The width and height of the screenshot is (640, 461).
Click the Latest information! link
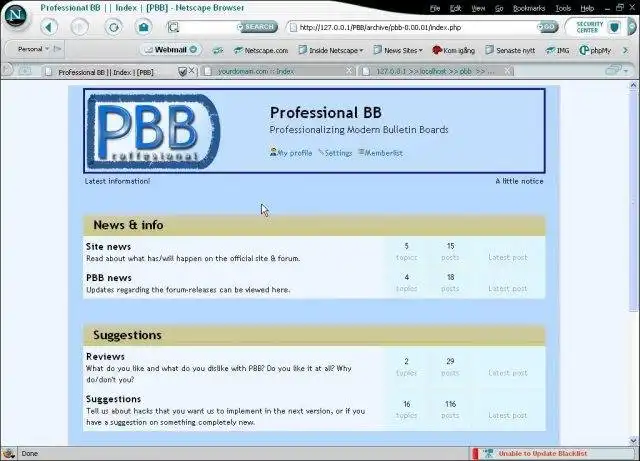click(117, 181)
